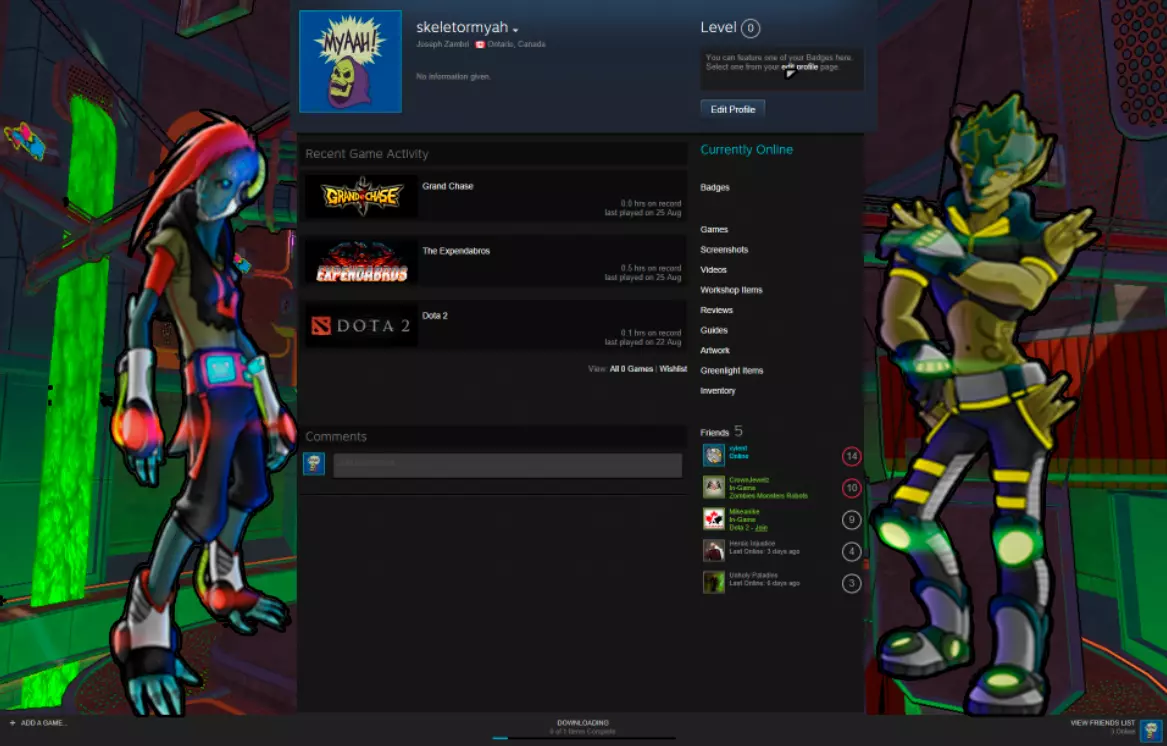Click the comment text input field
This screenshot has width=1167, height=746.
click(x=508, y=465)
